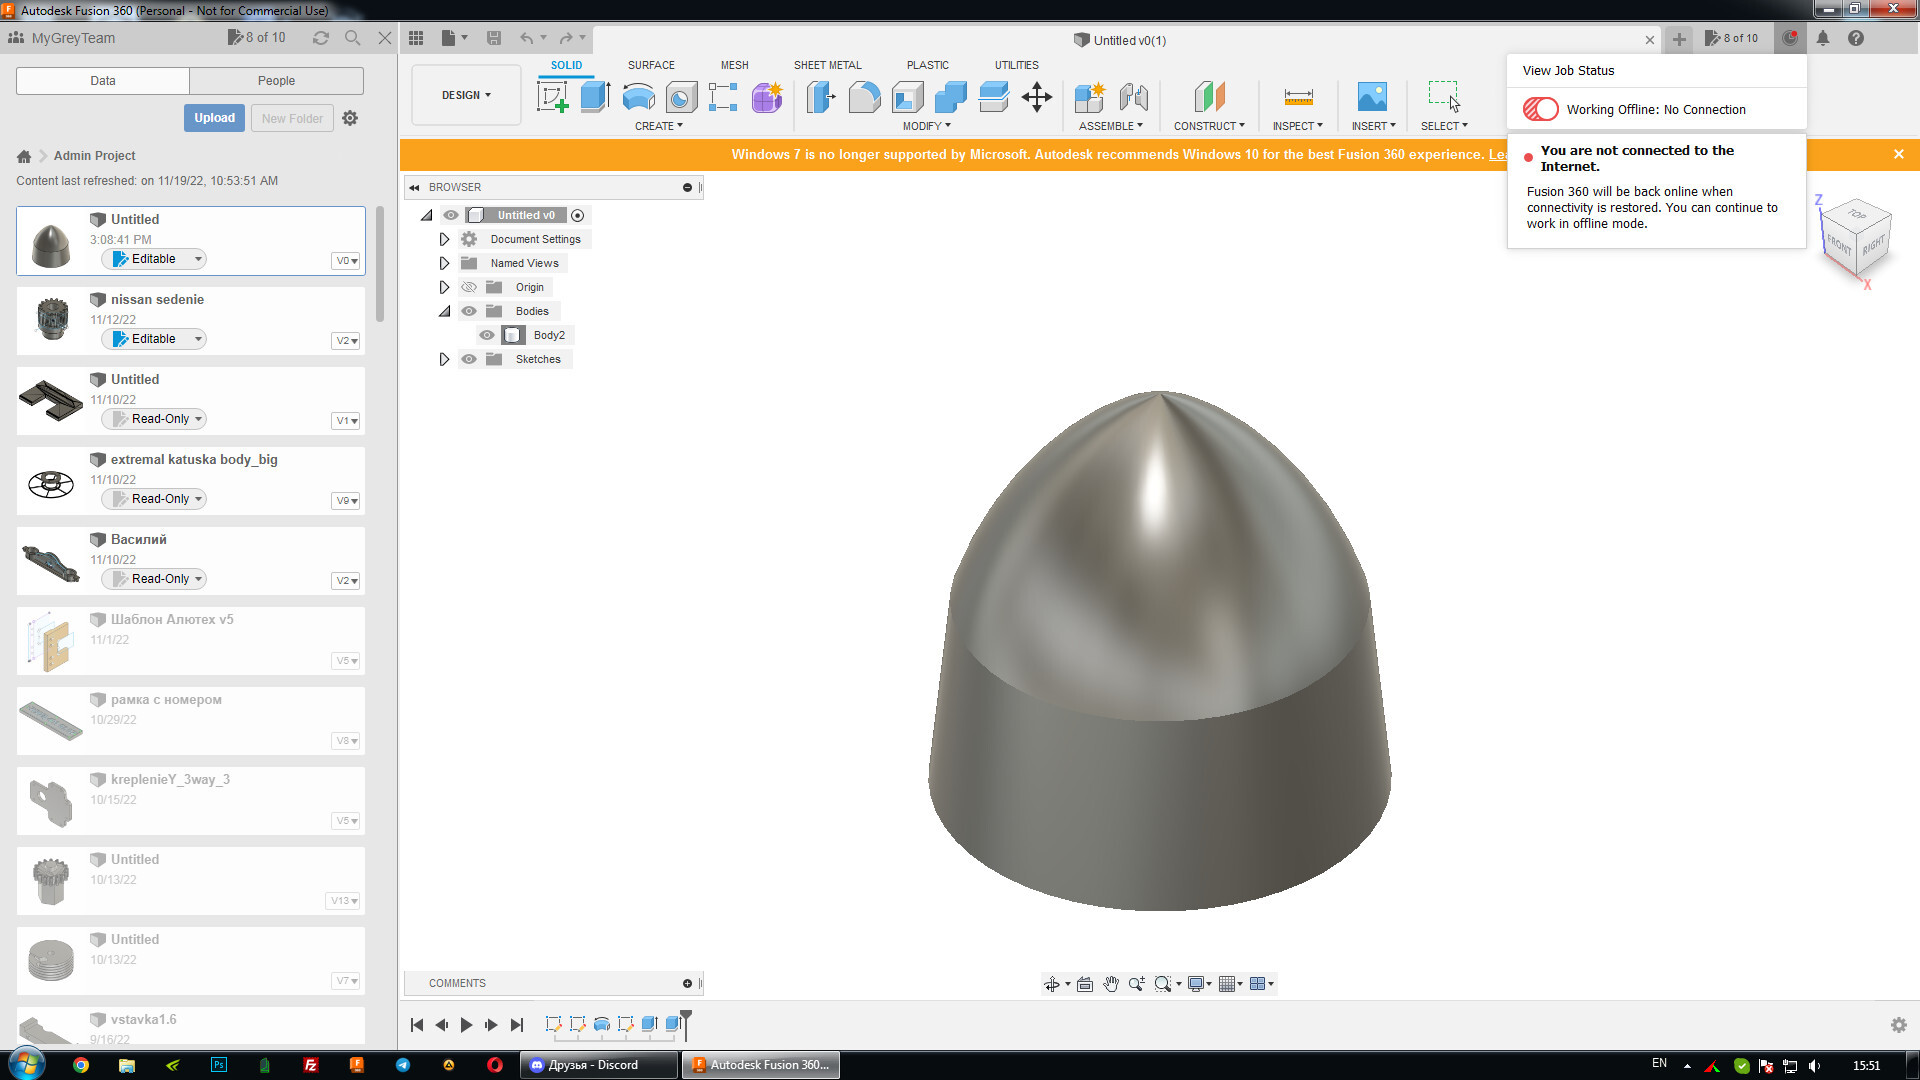Screen dimensions: 1920x1080
Task: Click the Insert image icon
Action: 1371,97
